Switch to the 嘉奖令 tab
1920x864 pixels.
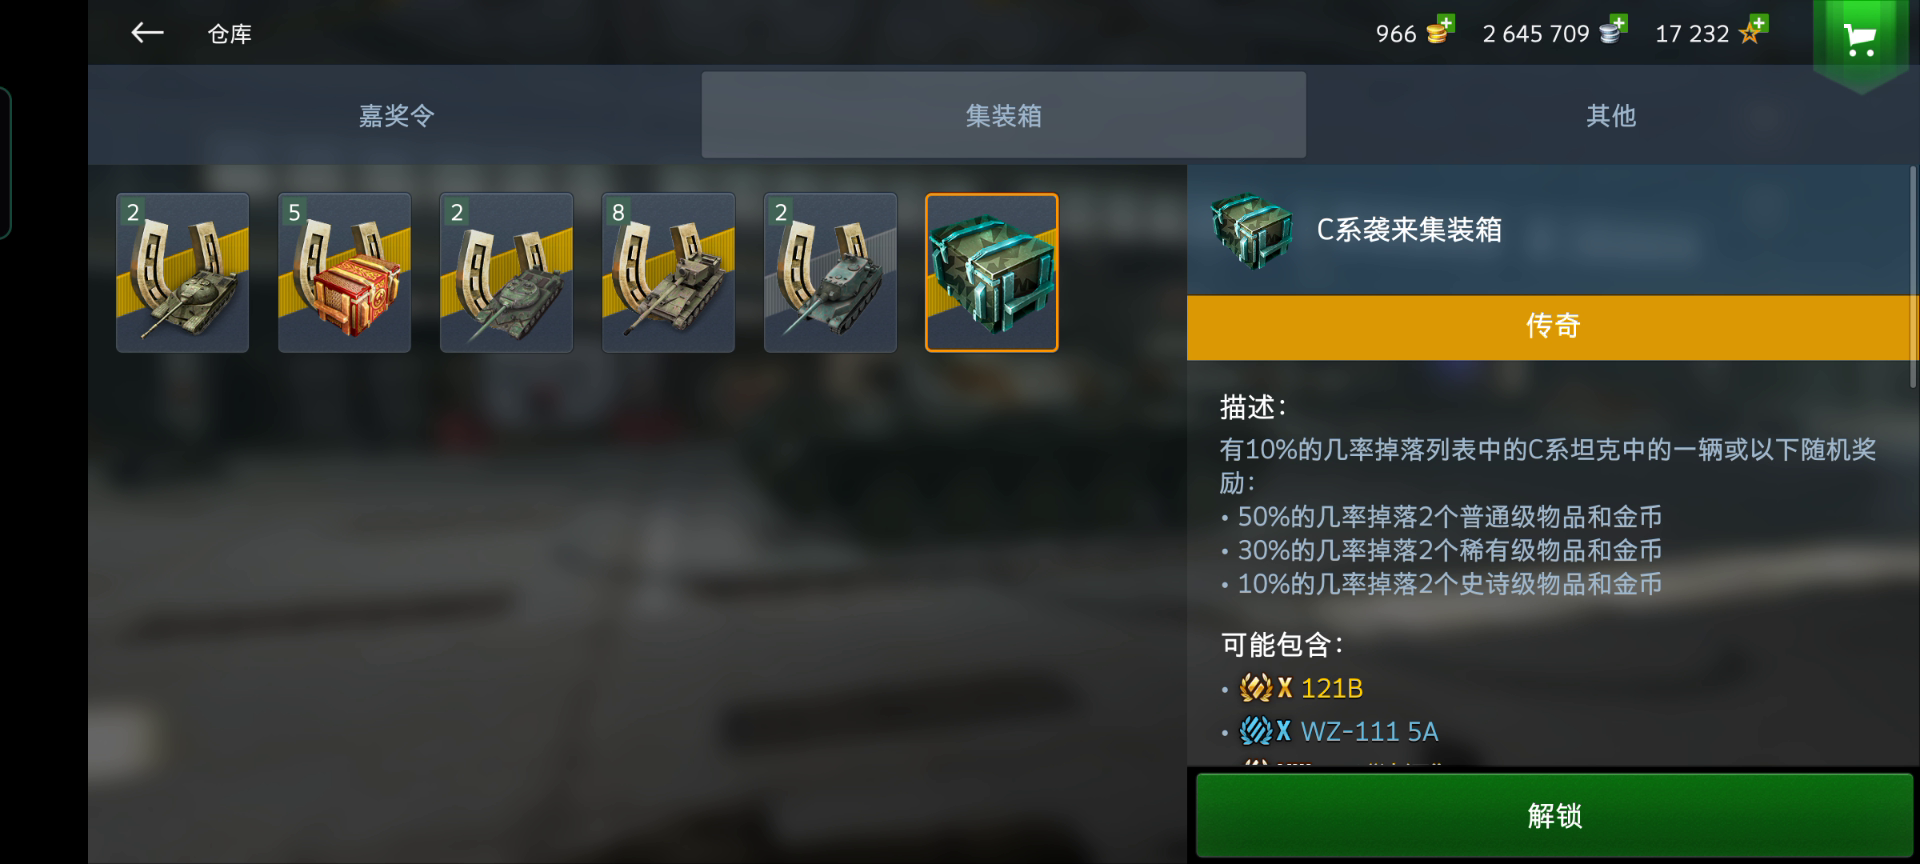coord(396,115)
